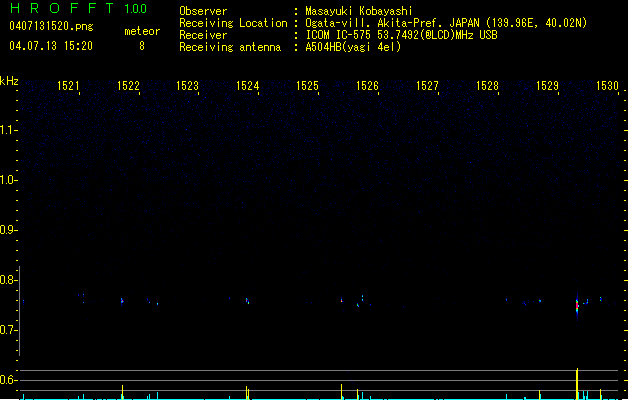Screen dimensions: 629x400
Task: Click the meteor label
Action: pos(142,31)
